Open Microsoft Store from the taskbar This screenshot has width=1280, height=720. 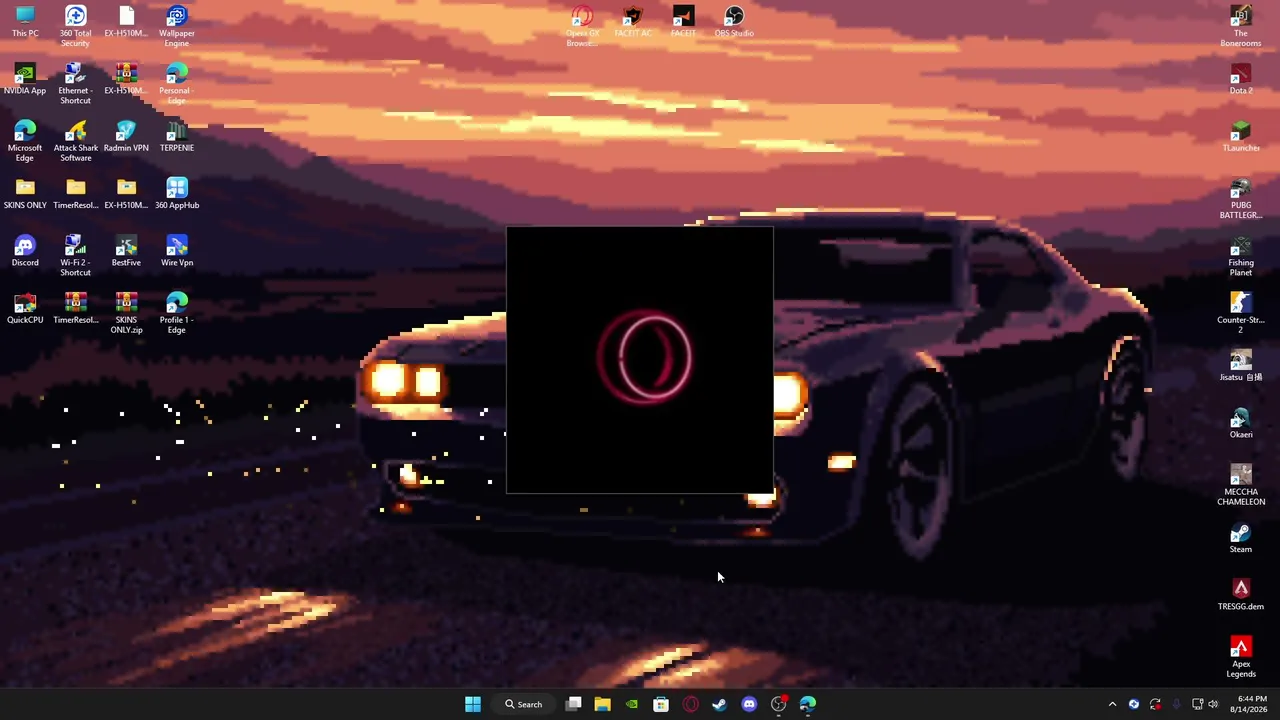tap(661, 704)
